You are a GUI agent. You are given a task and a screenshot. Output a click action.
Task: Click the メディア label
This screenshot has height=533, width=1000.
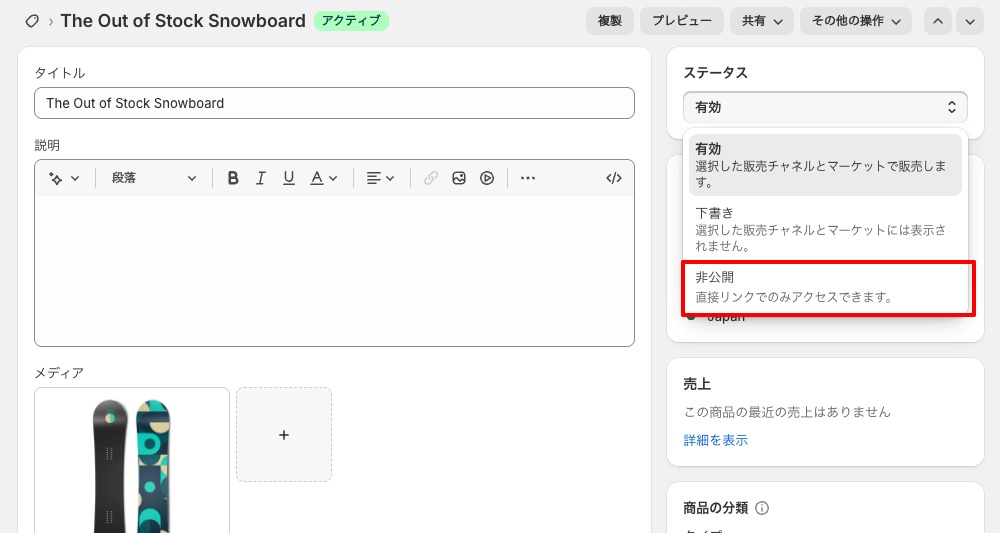point(59,373)
